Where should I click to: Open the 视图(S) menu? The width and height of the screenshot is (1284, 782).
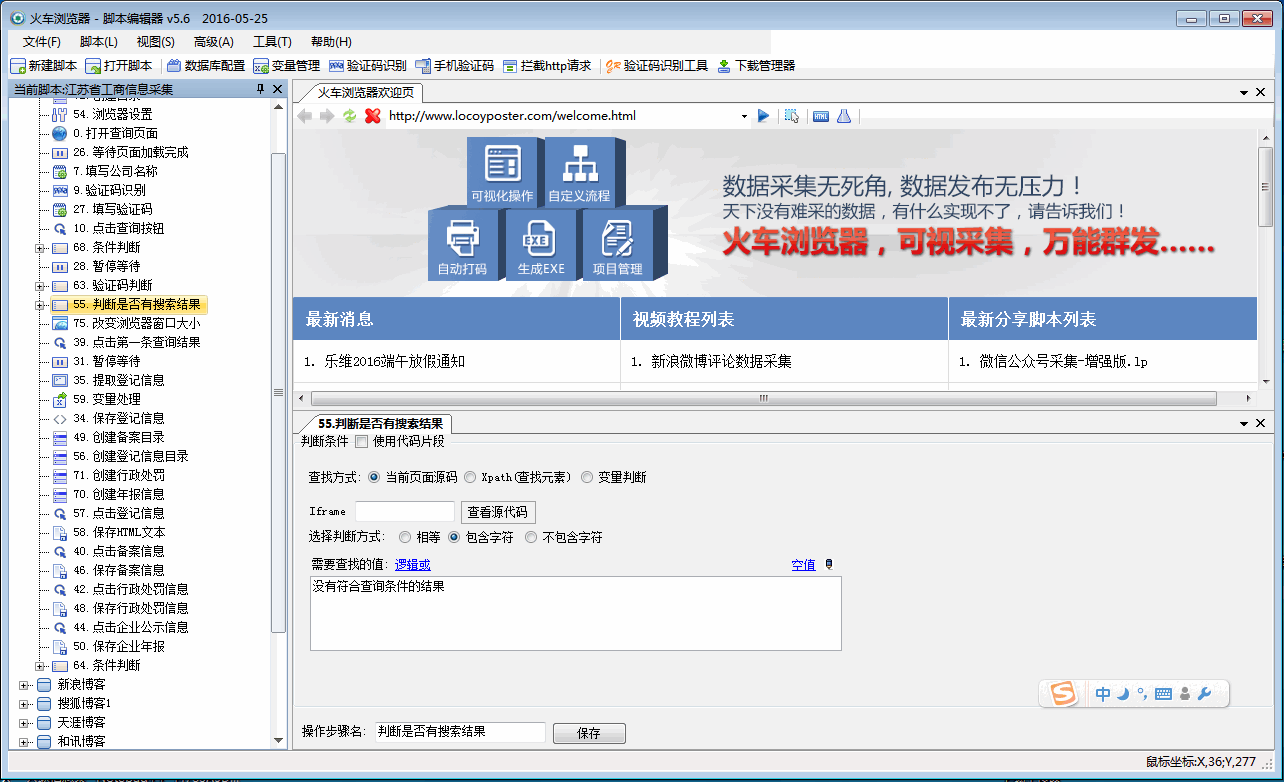[x=156, y=41]
